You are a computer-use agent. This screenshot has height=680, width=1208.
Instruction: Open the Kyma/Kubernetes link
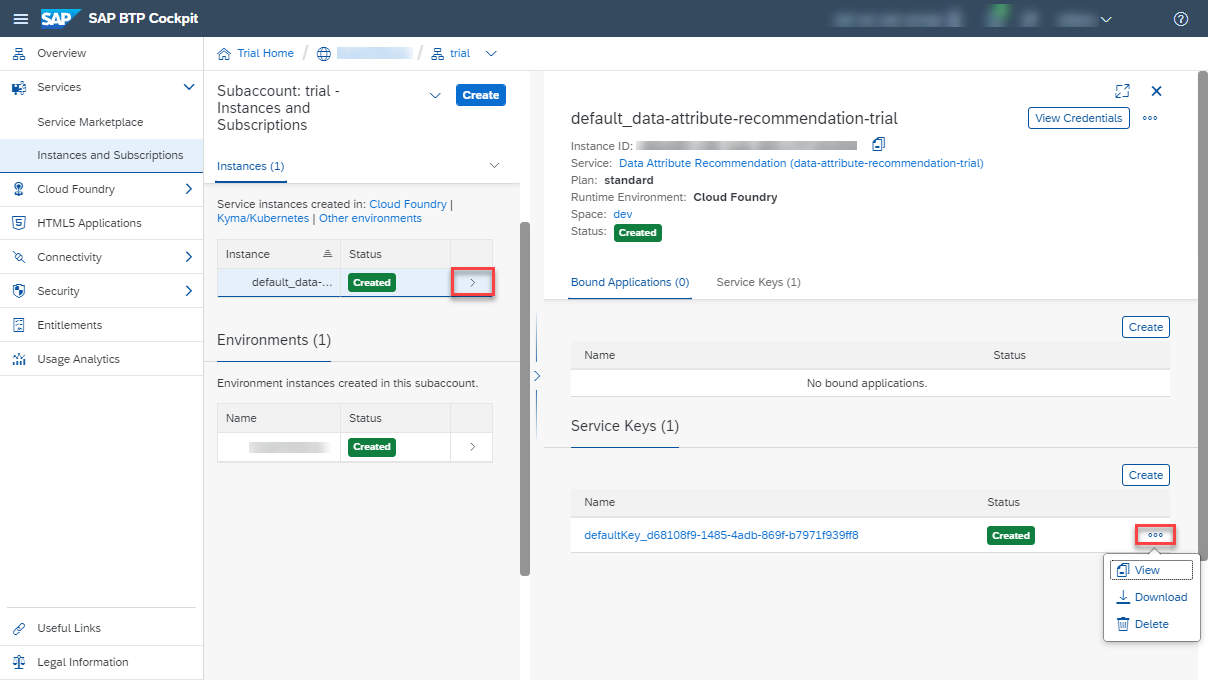click(263, 218)
